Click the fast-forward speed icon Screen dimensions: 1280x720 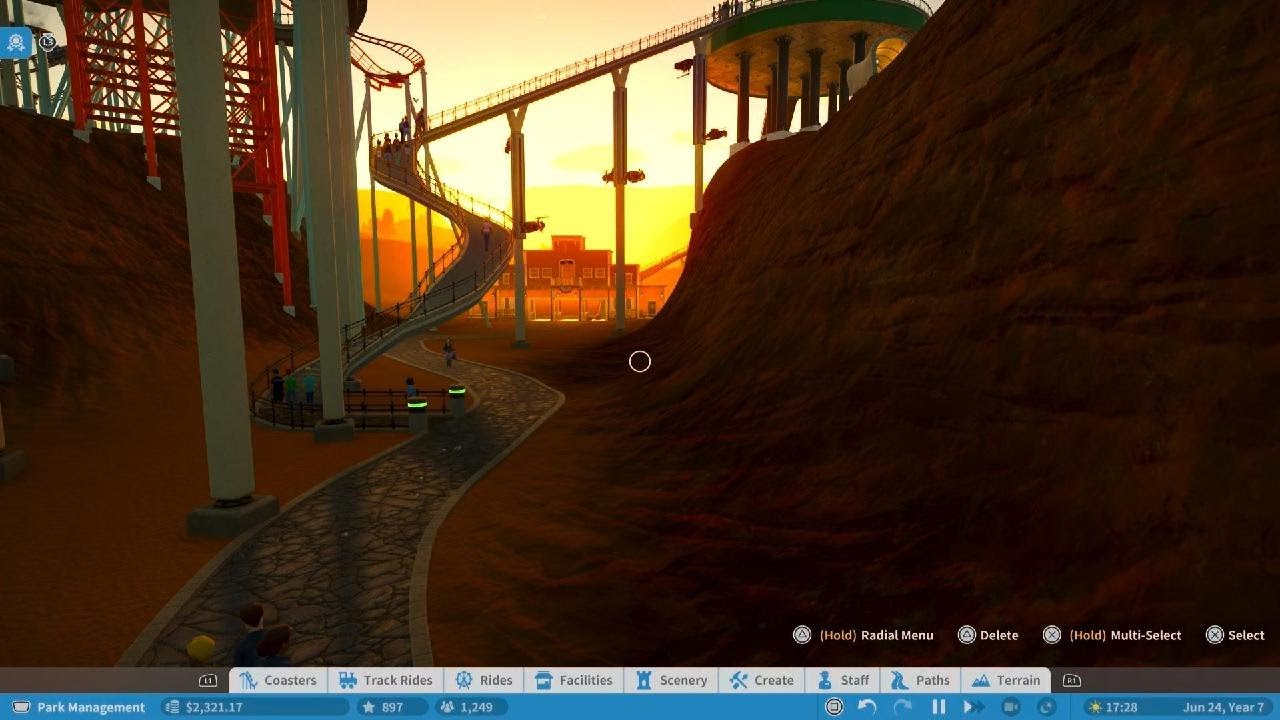tap(973, 707)
